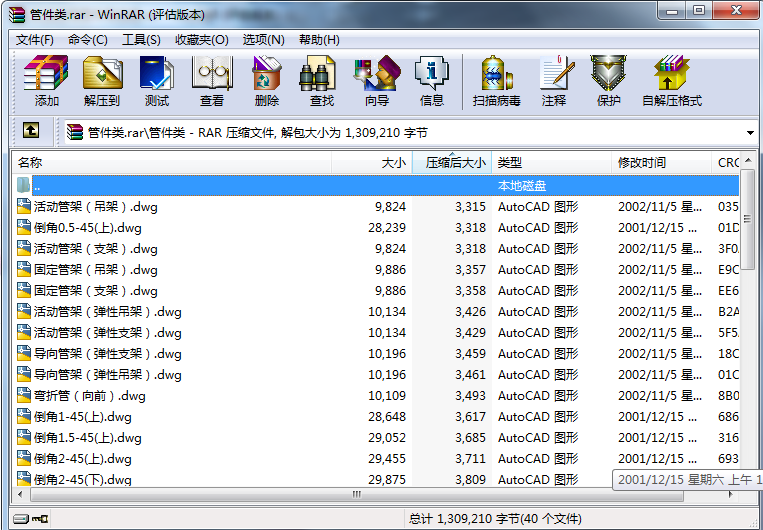The width and height of the screenshot is (763, 530).
Task: Click the 删除 (Delete) toolbar icon
Action: click(x=267, y=81)
